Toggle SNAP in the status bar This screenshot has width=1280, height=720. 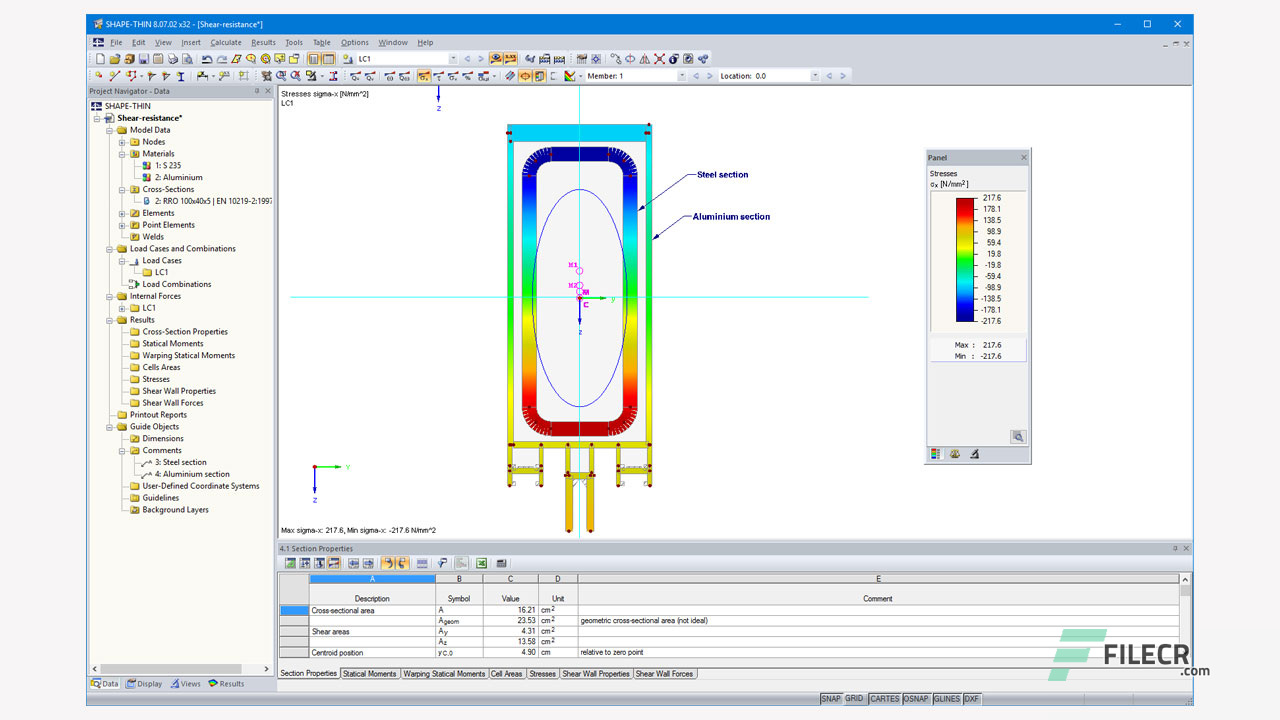[831, 699]
